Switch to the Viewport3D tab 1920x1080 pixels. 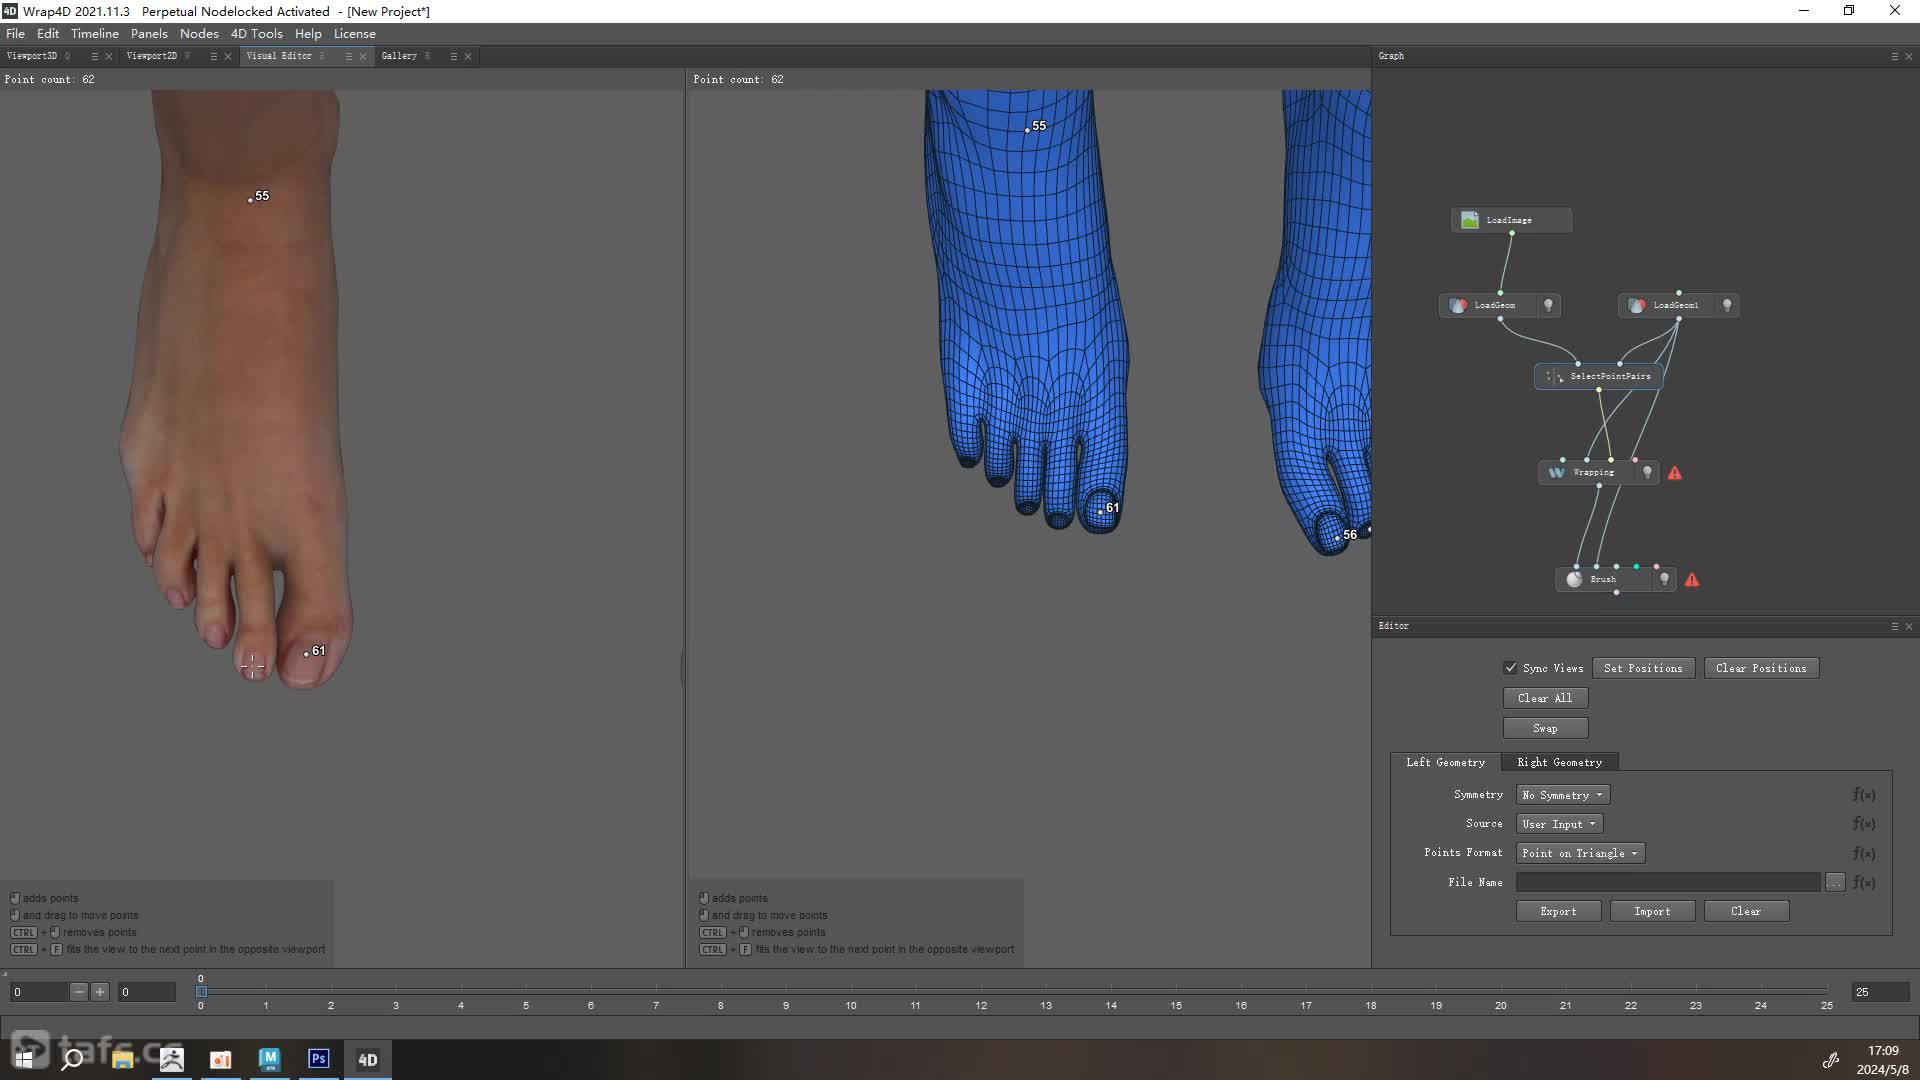coord(32,56)
